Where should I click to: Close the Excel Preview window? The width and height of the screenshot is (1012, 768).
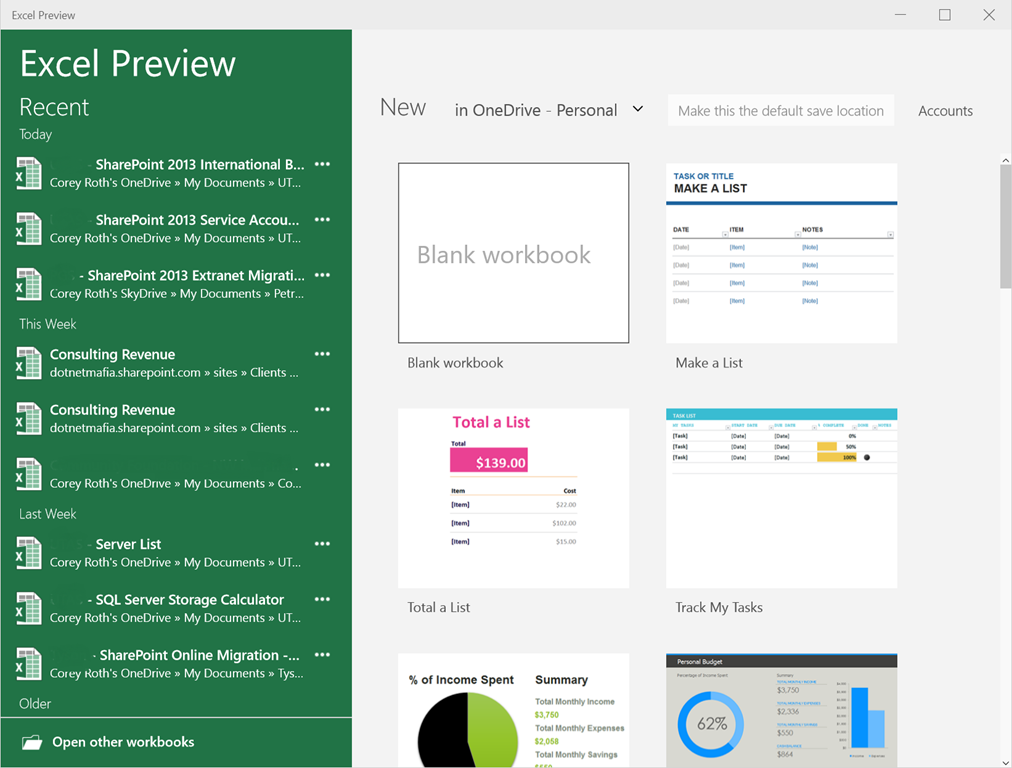point(989,15)
